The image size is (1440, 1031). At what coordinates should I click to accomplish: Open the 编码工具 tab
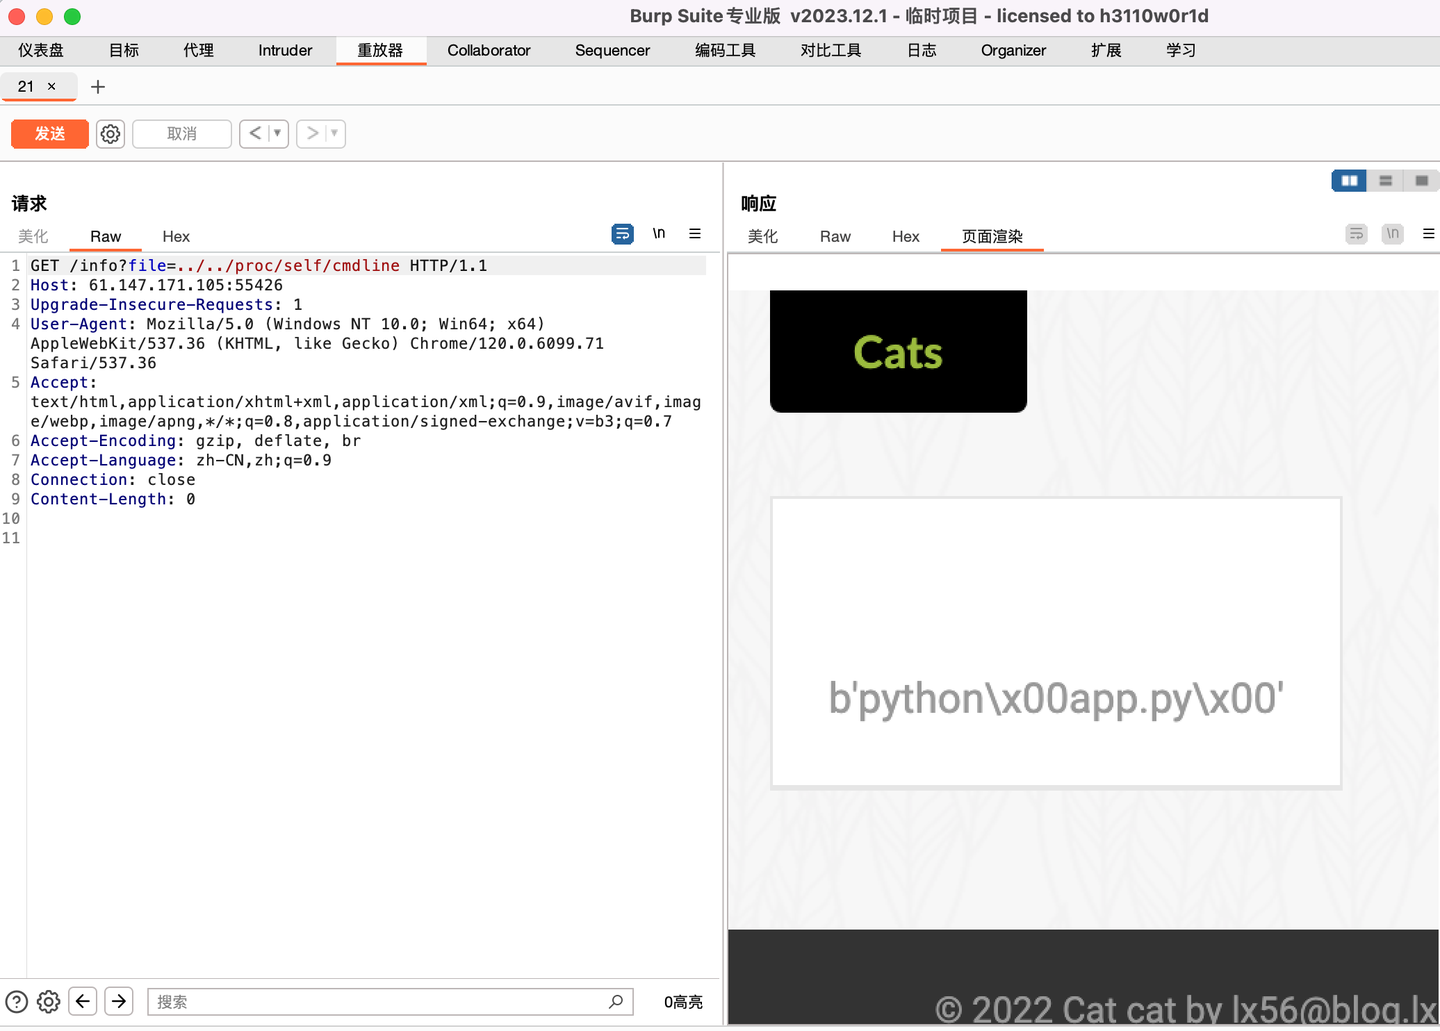tap(725, 50)
